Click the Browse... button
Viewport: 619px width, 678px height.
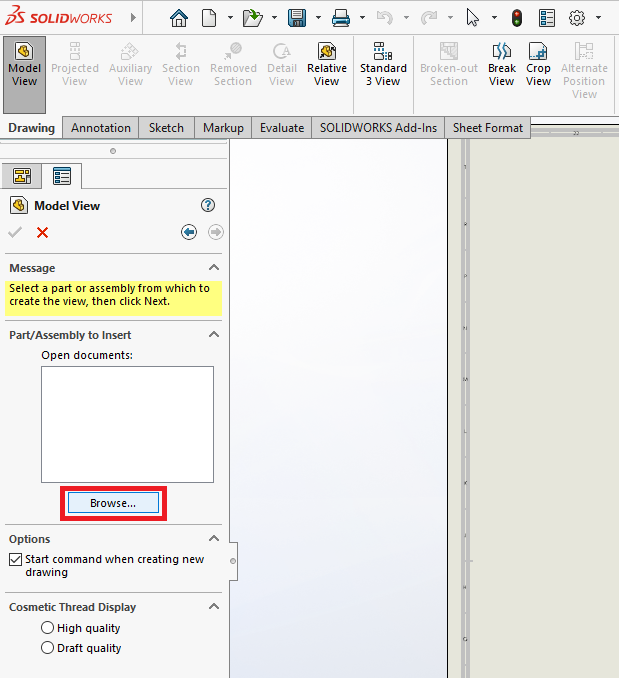112,503
